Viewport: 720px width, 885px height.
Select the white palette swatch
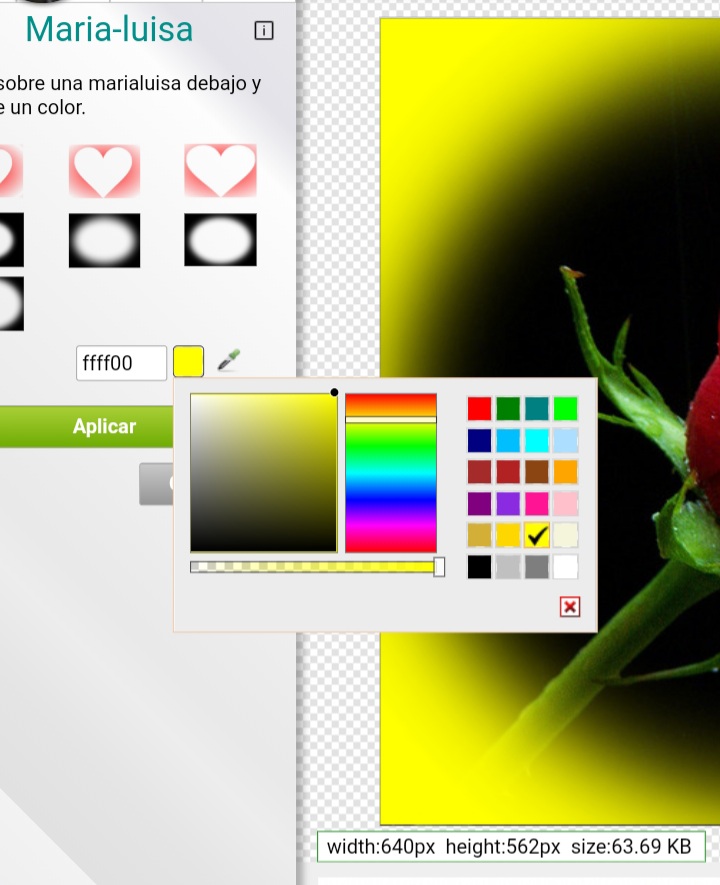click(x=565, y=567)
